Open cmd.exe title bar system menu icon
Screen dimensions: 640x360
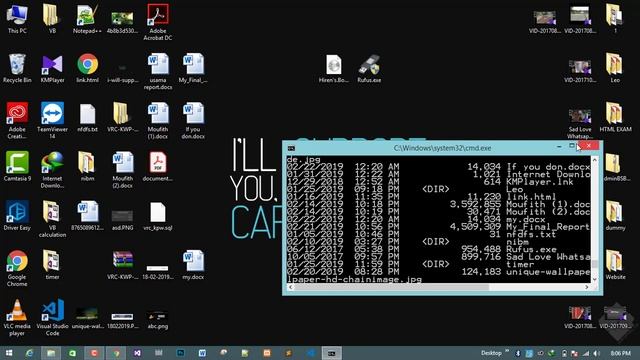pos(291,148)
